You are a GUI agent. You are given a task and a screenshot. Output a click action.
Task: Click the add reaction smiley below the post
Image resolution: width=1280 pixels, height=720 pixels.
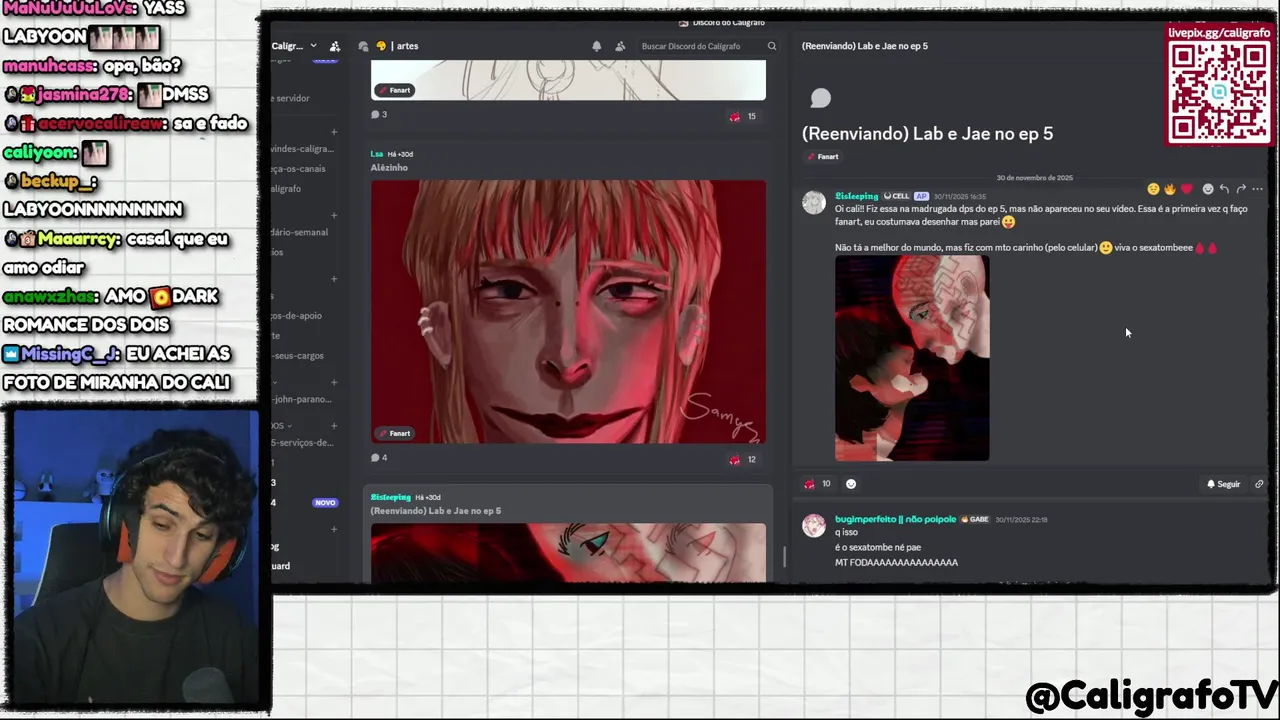[x=851, y=484]
